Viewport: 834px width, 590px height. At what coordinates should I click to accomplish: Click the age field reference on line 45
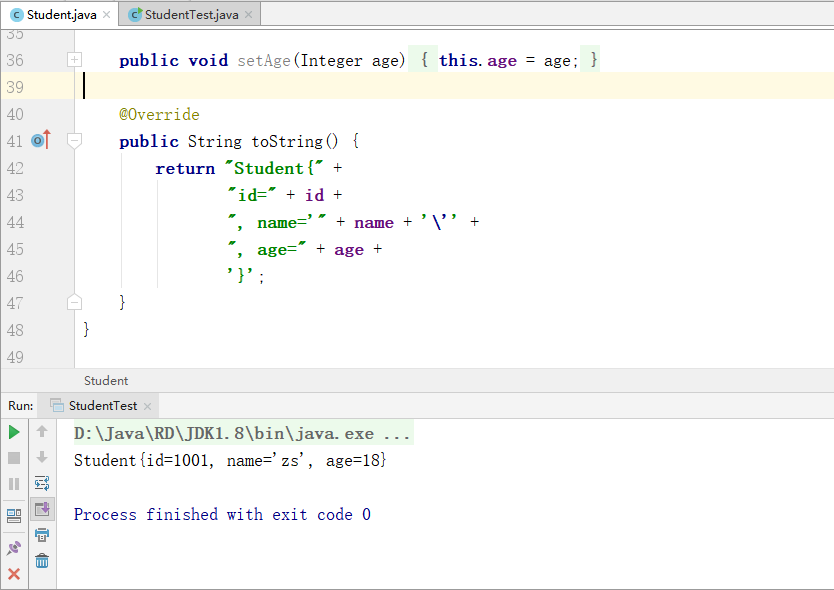(349, 250)
